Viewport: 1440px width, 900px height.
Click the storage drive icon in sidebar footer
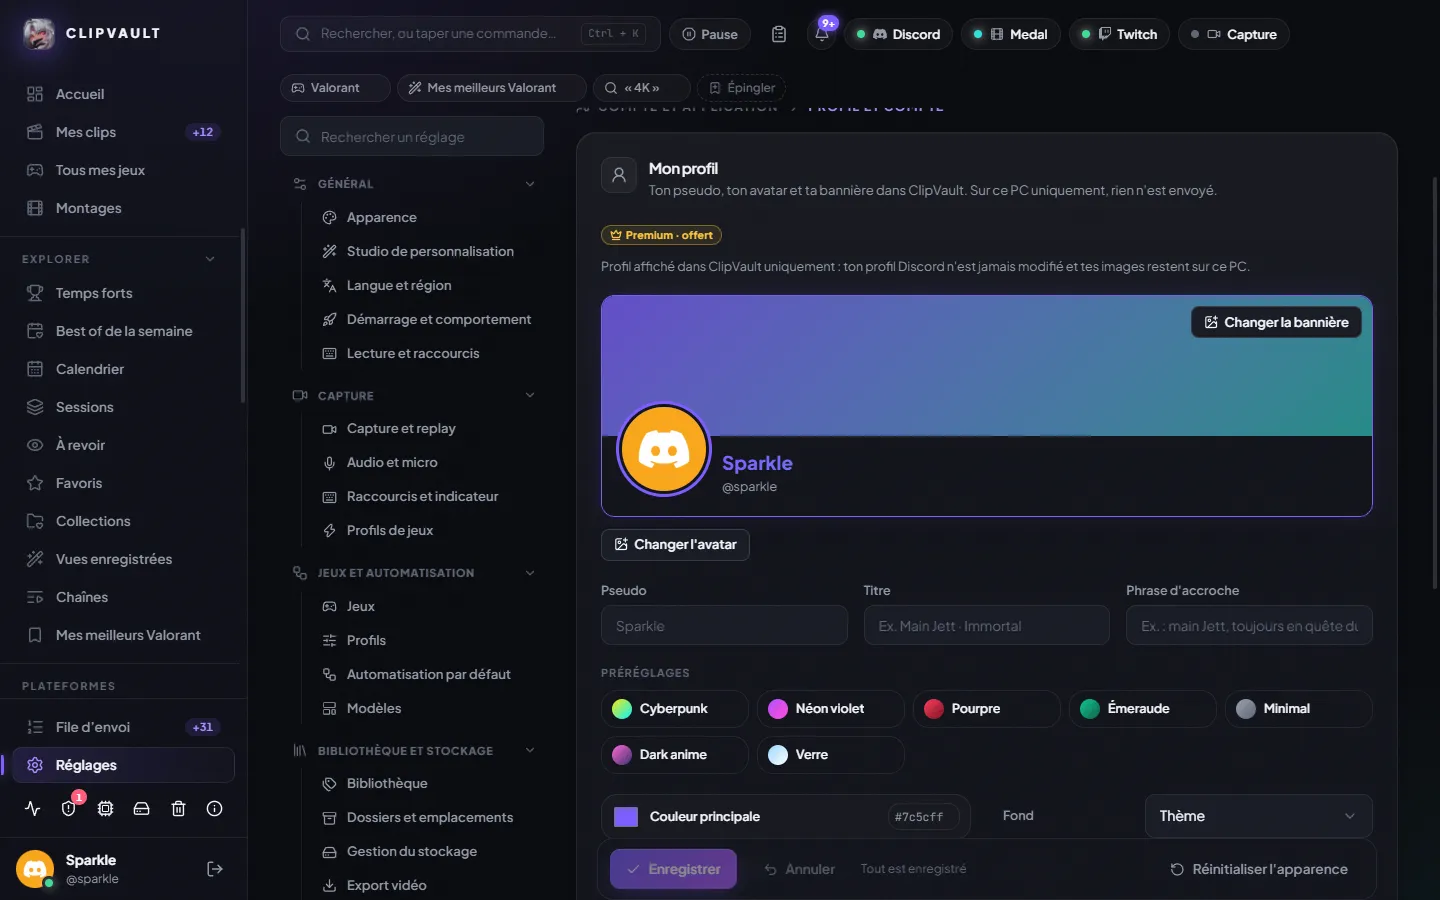(x=141, y=809)
